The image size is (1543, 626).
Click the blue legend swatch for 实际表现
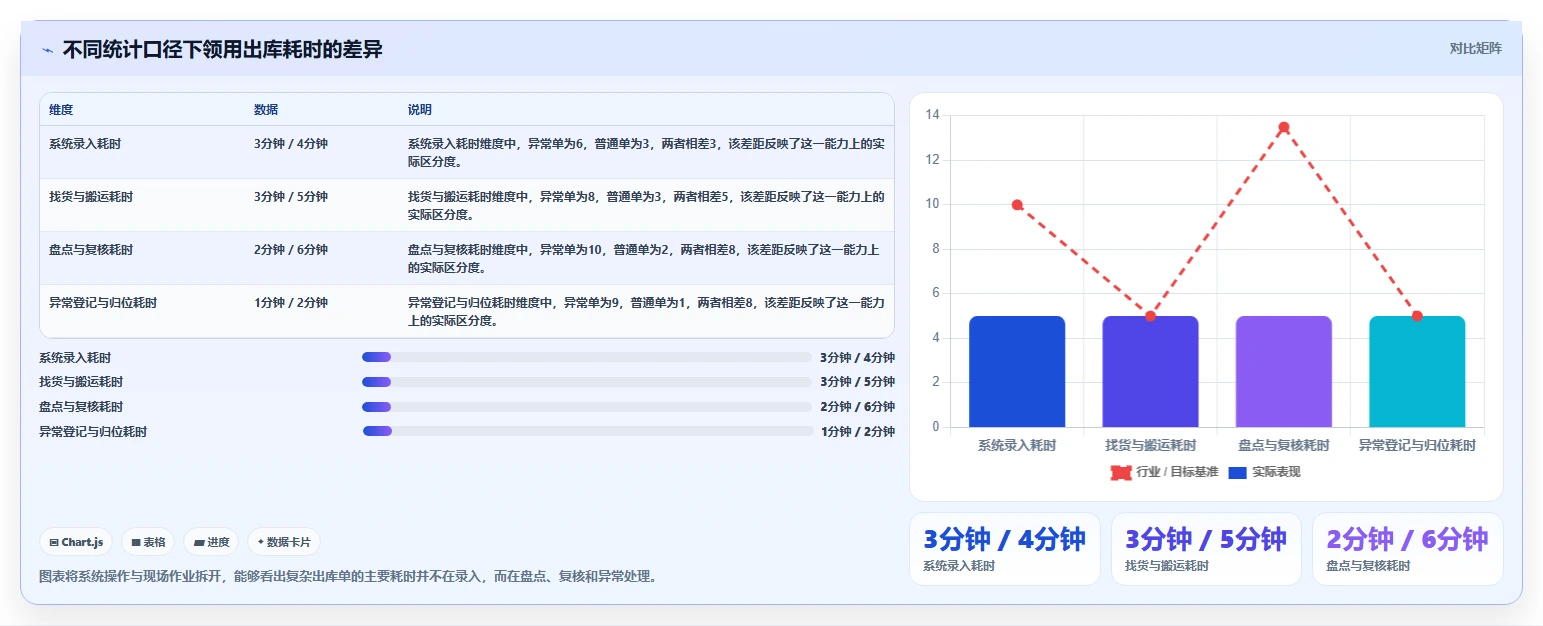(x=1237, y=472)
